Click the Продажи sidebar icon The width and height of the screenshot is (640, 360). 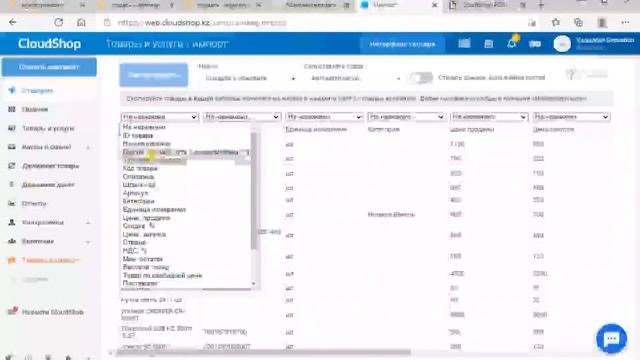coord(12,109)
